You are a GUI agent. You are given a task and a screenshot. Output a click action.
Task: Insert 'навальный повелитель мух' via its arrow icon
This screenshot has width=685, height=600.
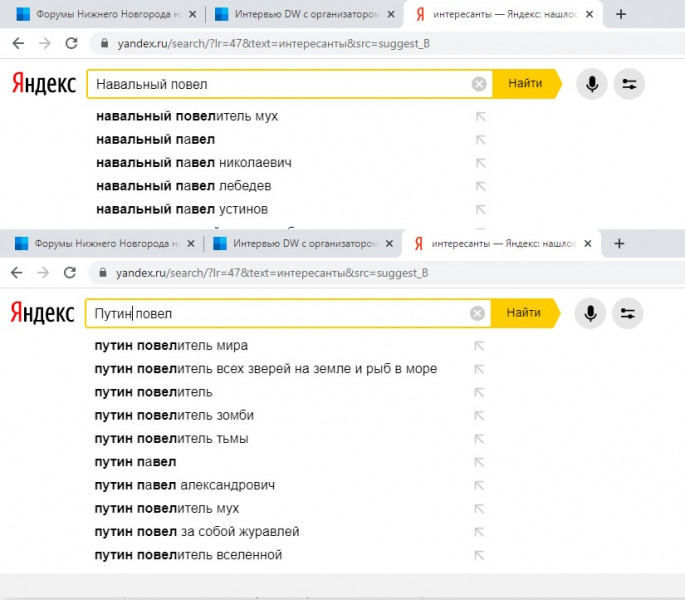481,116
